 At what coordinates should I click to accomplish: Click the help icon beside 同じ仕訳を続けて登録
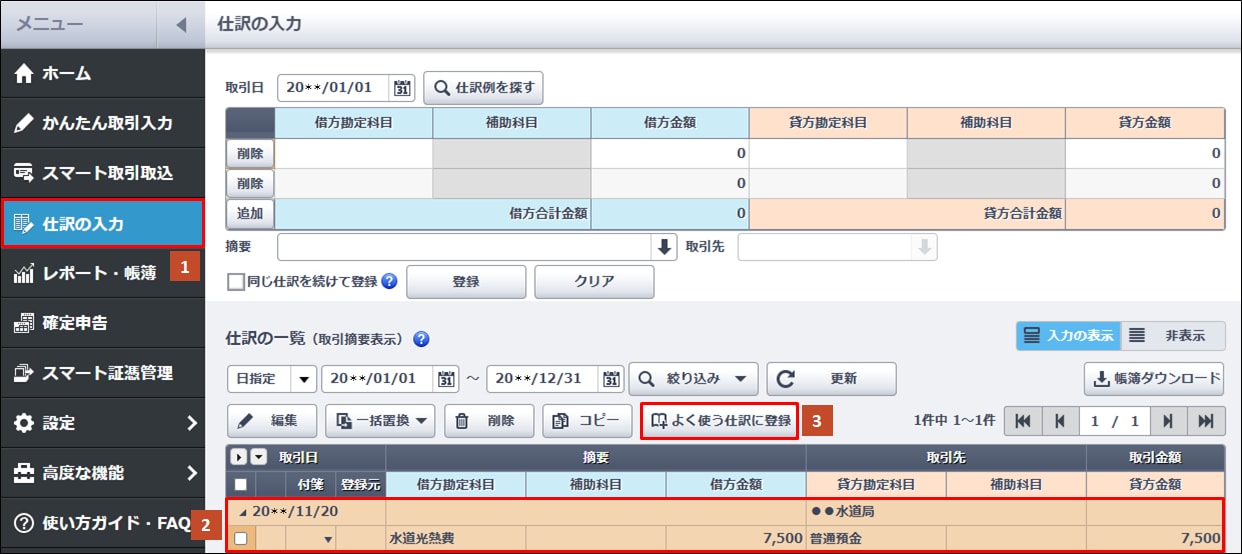[390, 282]
